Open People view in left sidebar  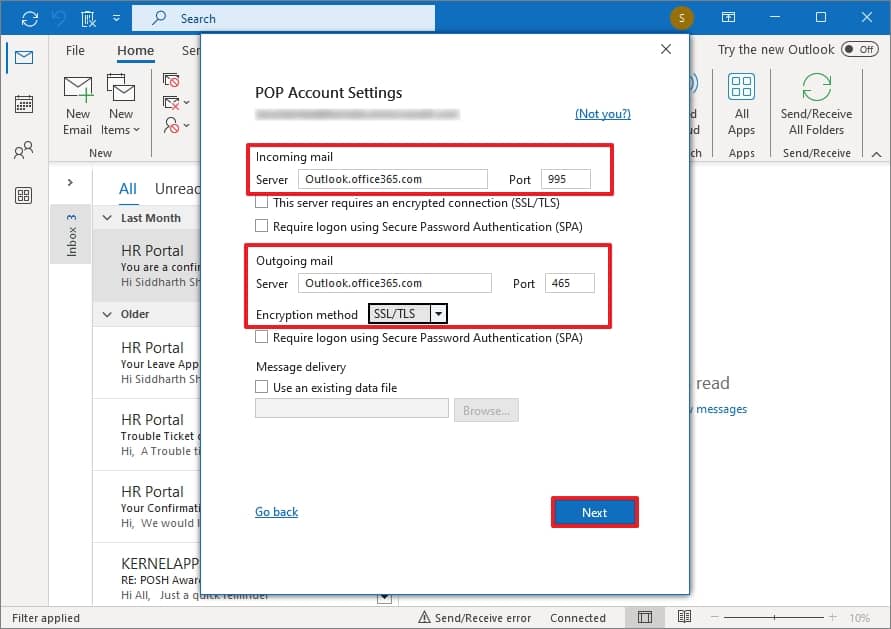click(x=24, y=150)
